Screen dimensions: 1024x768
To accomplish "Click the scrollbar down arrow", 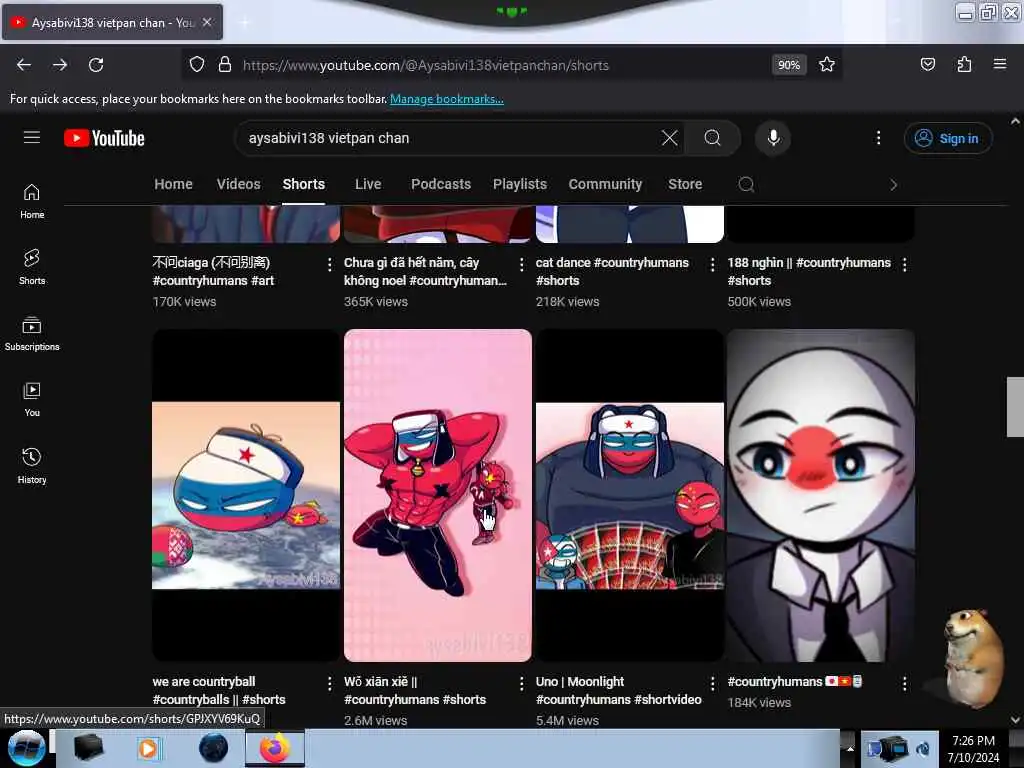I will (x=1015, y=720).
